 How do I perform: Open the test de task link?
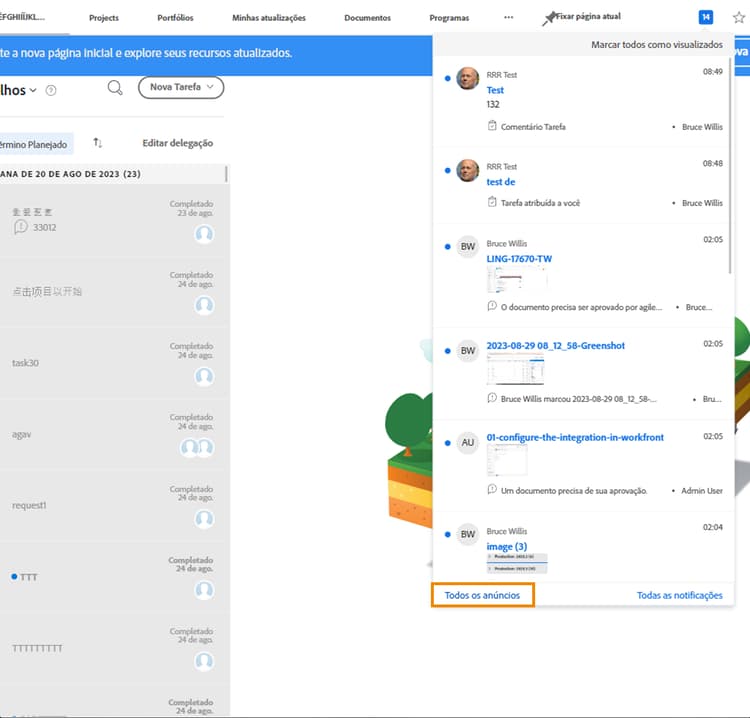tap(500, 182)
